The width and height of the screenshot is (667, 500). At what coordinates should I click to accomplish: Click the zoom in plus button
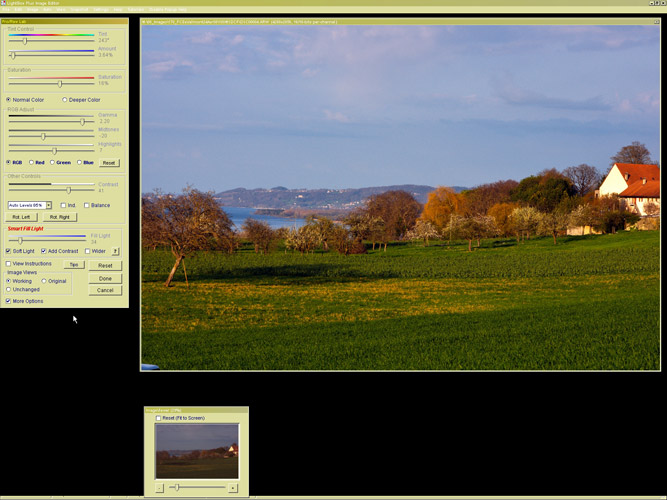pos(233,488)
